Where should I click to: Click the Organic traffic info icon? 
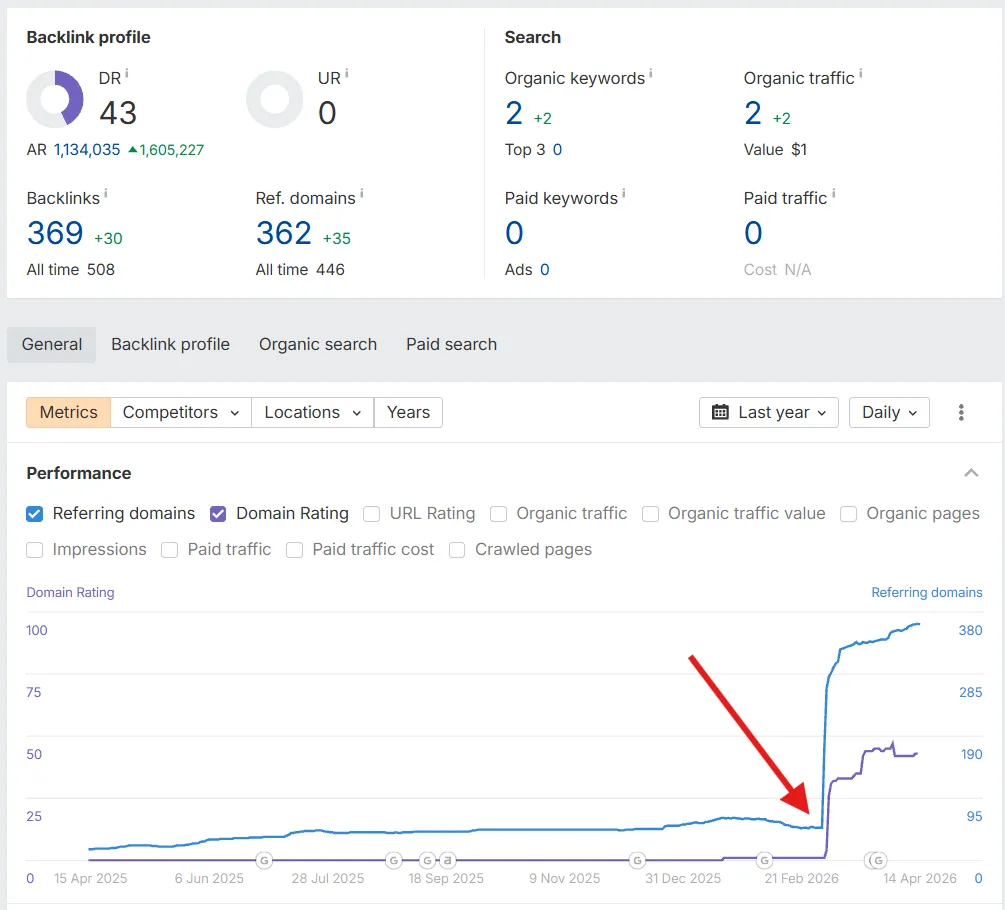860,74
